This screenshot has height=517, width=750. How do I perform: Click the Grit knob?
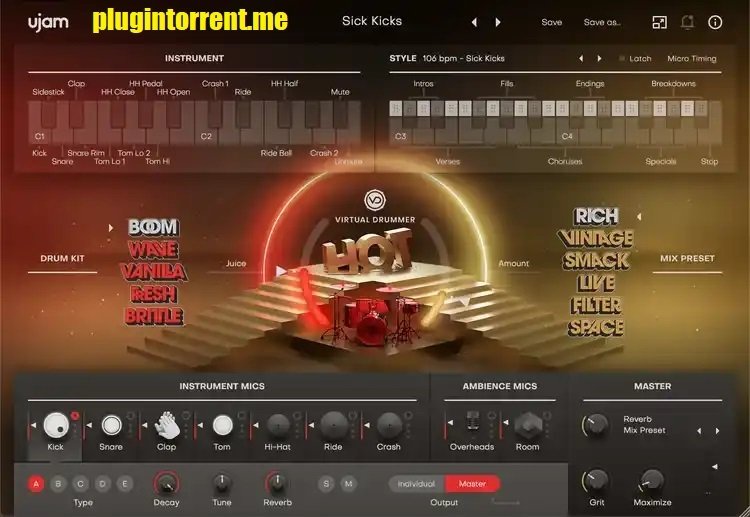coord(596,482)
